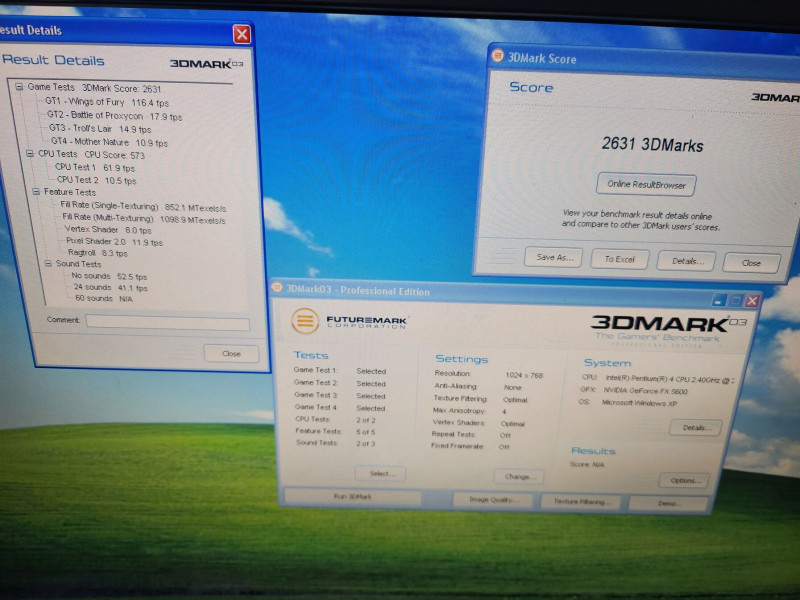Viewport: 800px width, 600px height.
Task: Click Close in 3DMark Score window
Action: coord(751,263)
